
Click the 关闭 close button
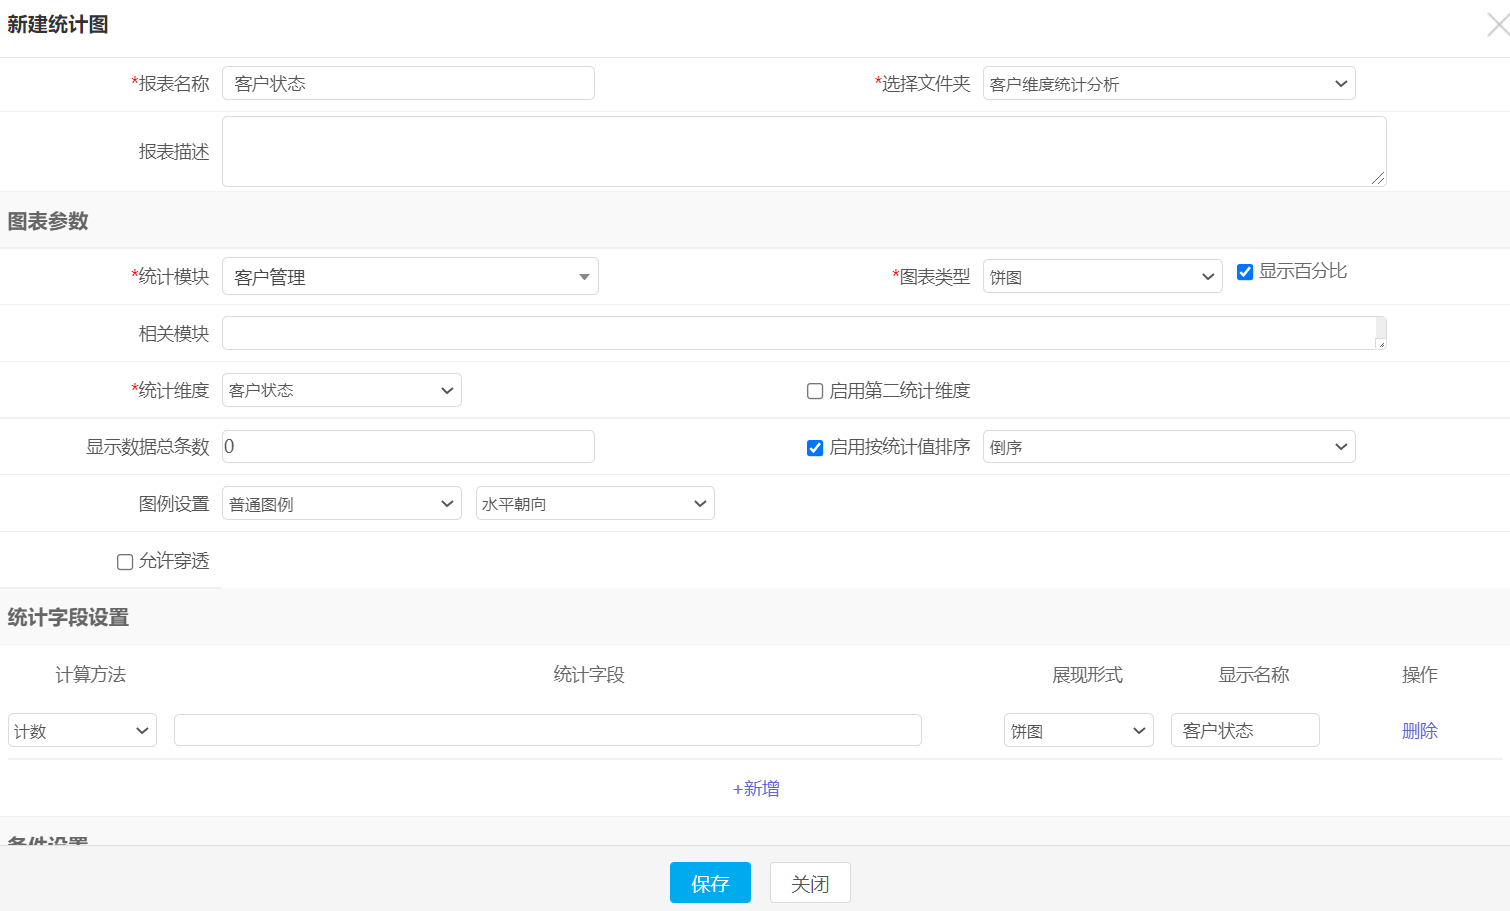810,882
